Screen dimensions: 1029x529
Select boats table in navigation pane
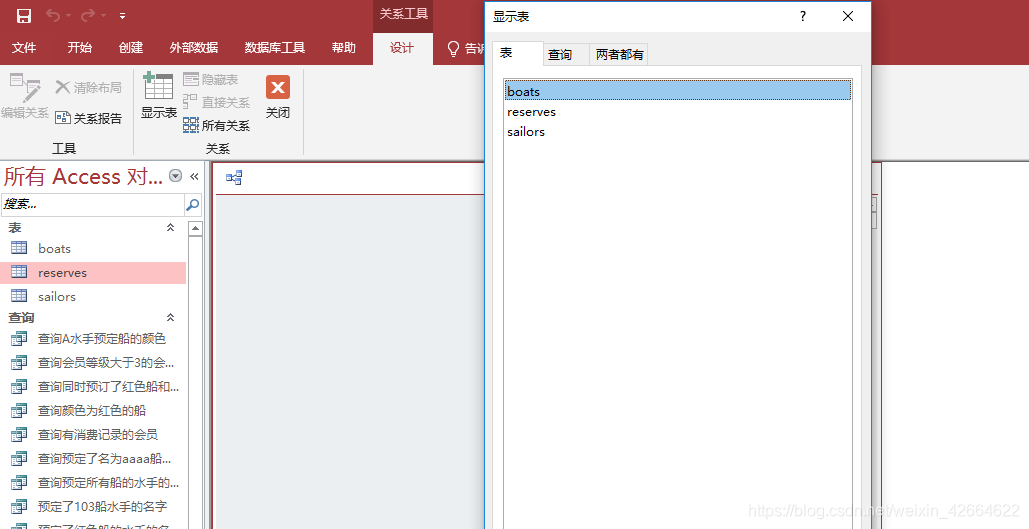point(93,248)
